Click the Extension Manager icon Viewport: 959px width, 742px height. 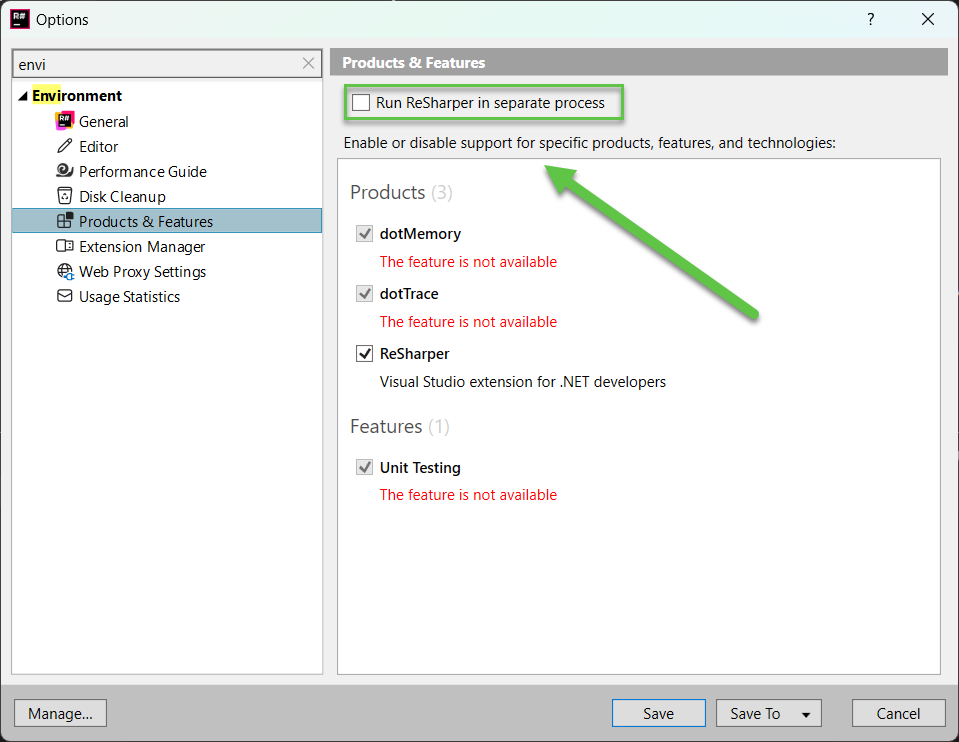[65, 246]
